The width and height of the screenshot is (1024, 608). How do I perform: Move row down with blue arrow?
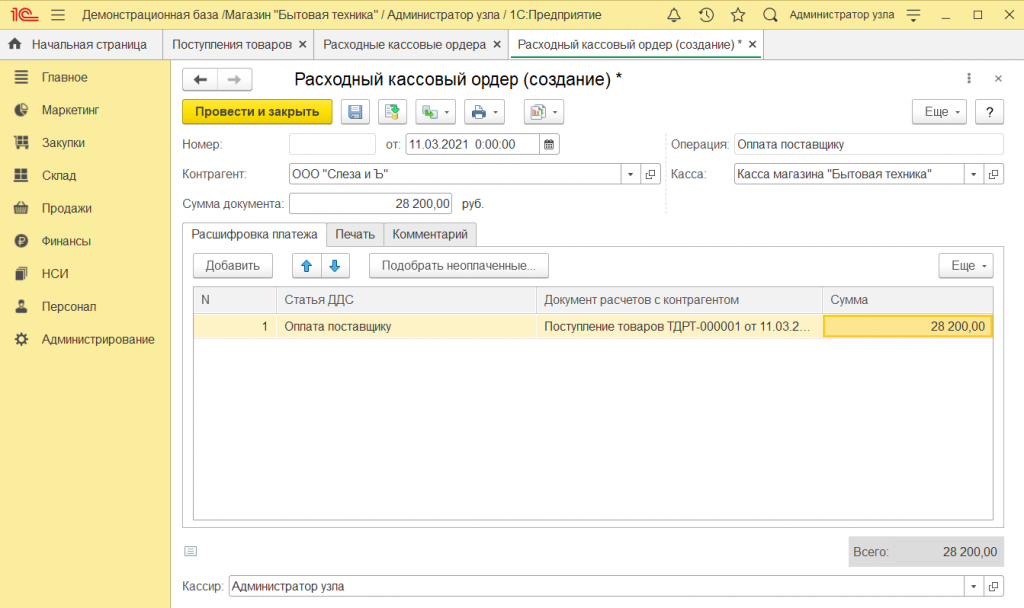point(335,266)
